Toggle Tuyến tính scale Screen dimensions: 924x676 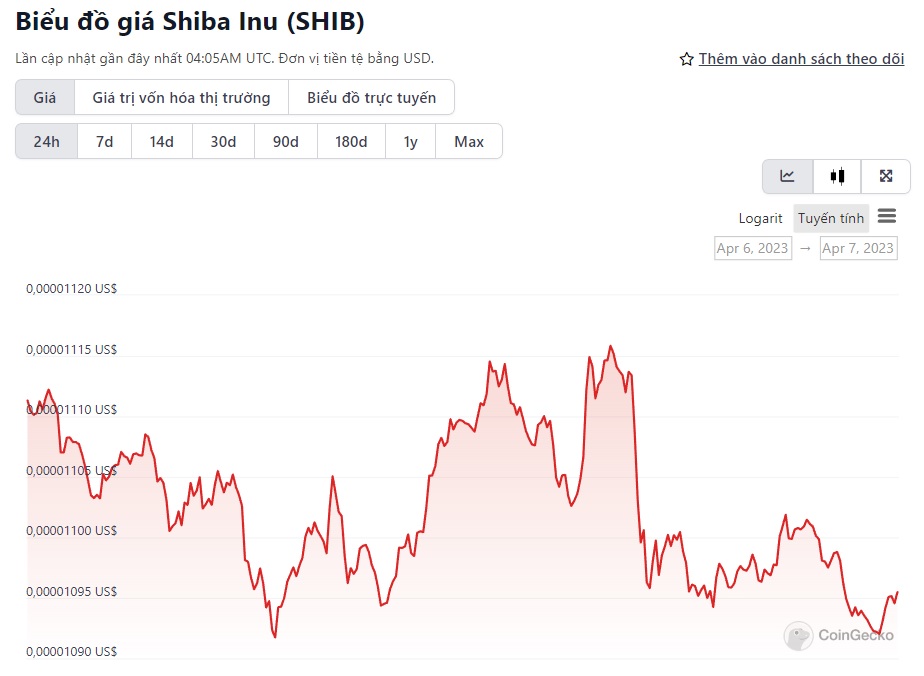point(830,218)
